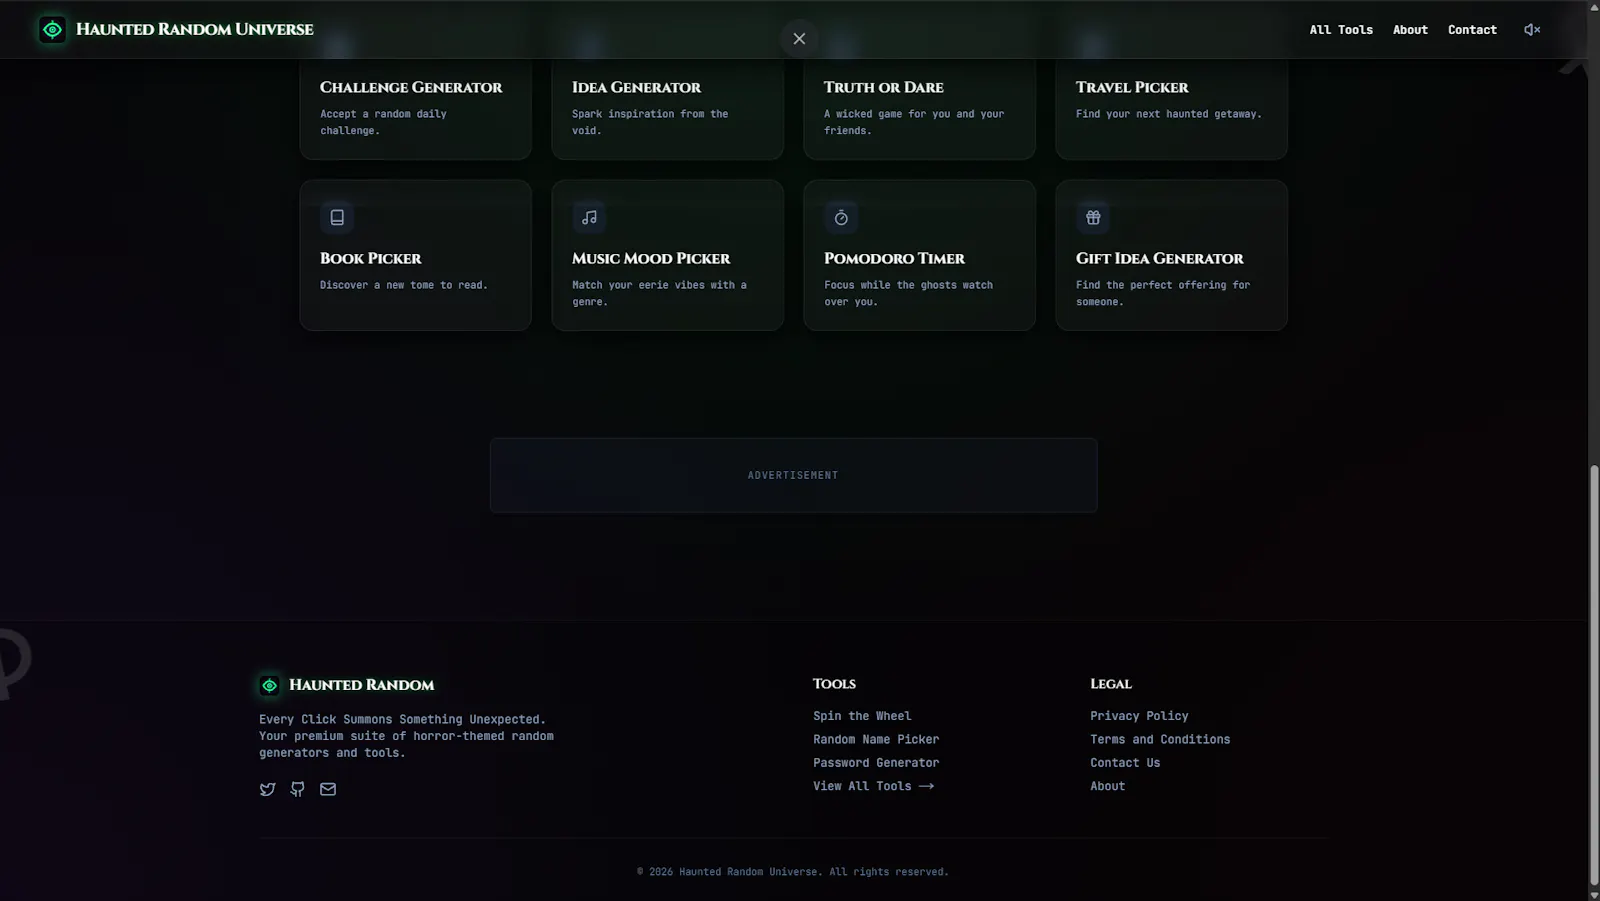Open Contact Us footer link

pyautogui.click(x=1125, y=762)
